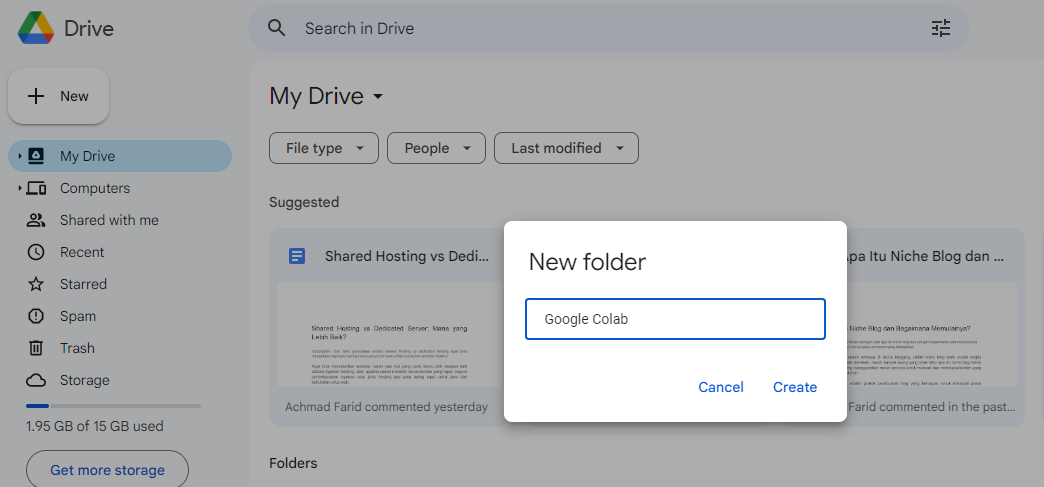Click the Computers devices icon
The width and height of the screenshot is (1044, 487).
click(x=36, y=189)
